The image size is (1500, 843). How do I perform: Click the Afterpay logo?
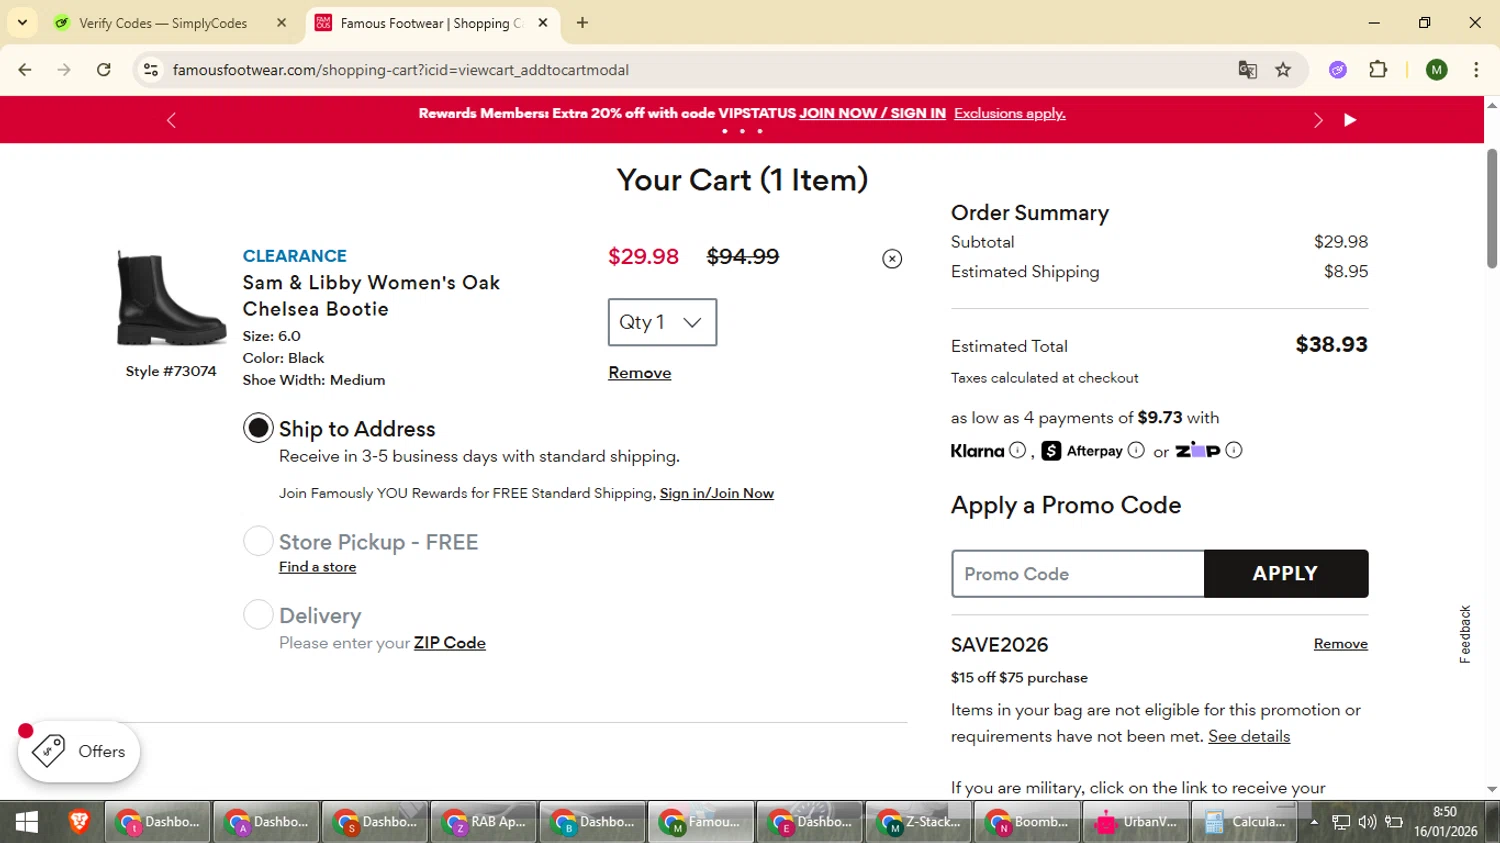tap(1082, 451)
